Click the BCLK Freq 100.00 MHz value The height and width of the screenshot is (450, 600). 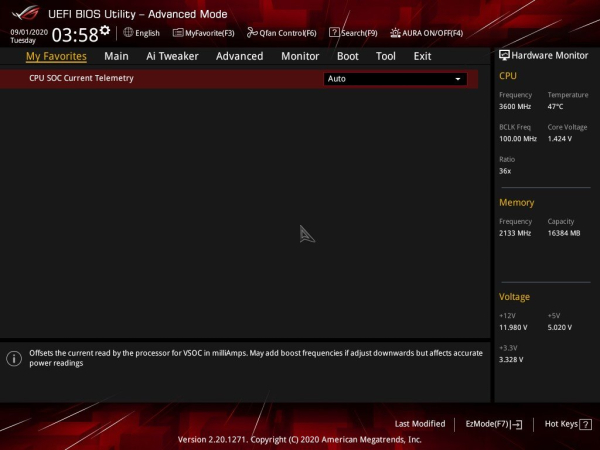tap(518, 139)
